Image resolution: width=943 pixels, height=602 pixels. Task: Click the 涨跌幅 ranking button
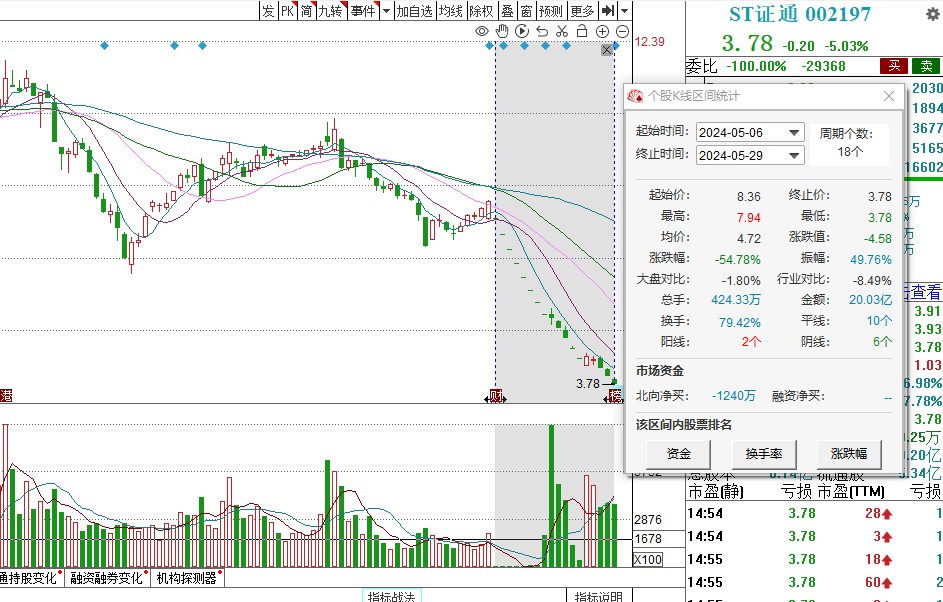click(849, 453)
